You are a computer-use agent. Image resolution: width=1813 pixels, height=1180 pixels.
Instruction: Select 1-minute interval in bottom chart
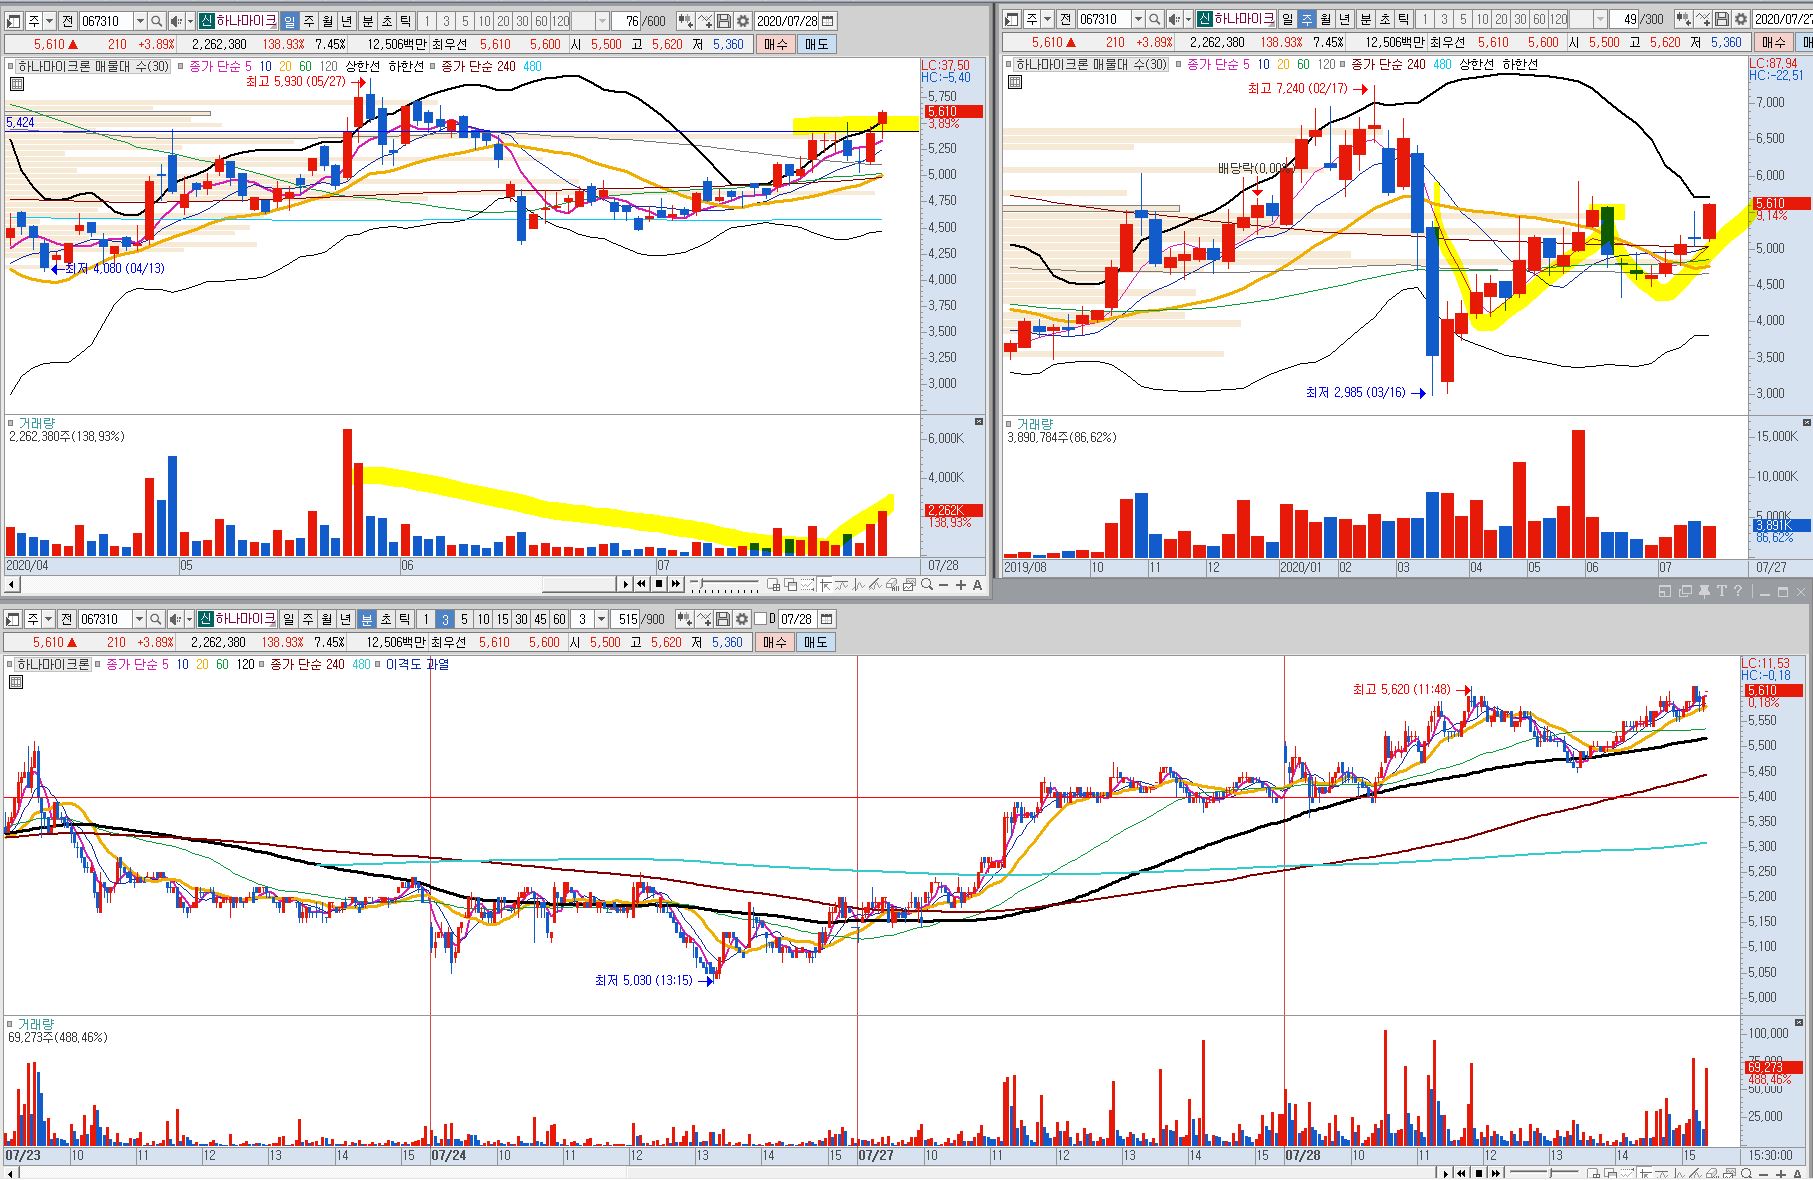[426, 619]
